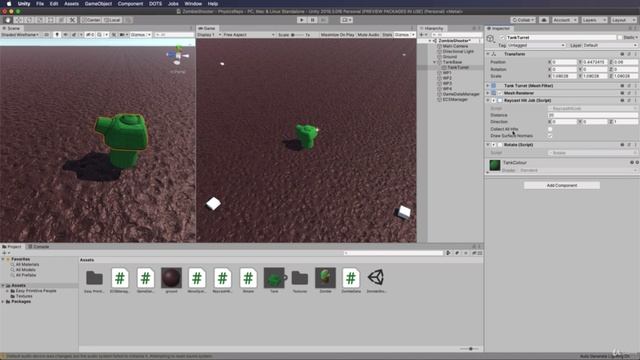
Task: Open the Tag Untagged dropdown
Action: click(x=536, y=45)
